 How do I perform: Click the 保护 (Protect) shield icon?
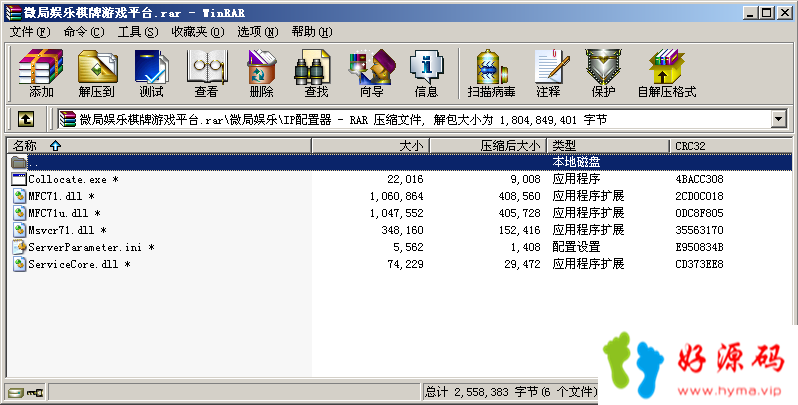(603, 66)
